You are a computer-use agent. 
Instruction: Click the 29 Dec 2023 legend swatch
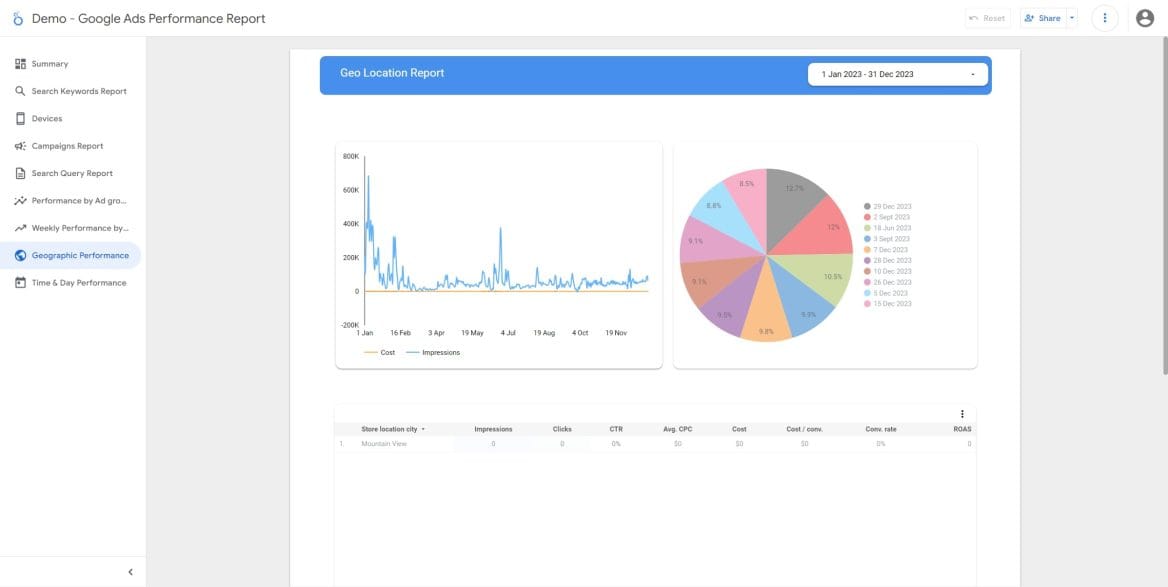pos(867,207)
